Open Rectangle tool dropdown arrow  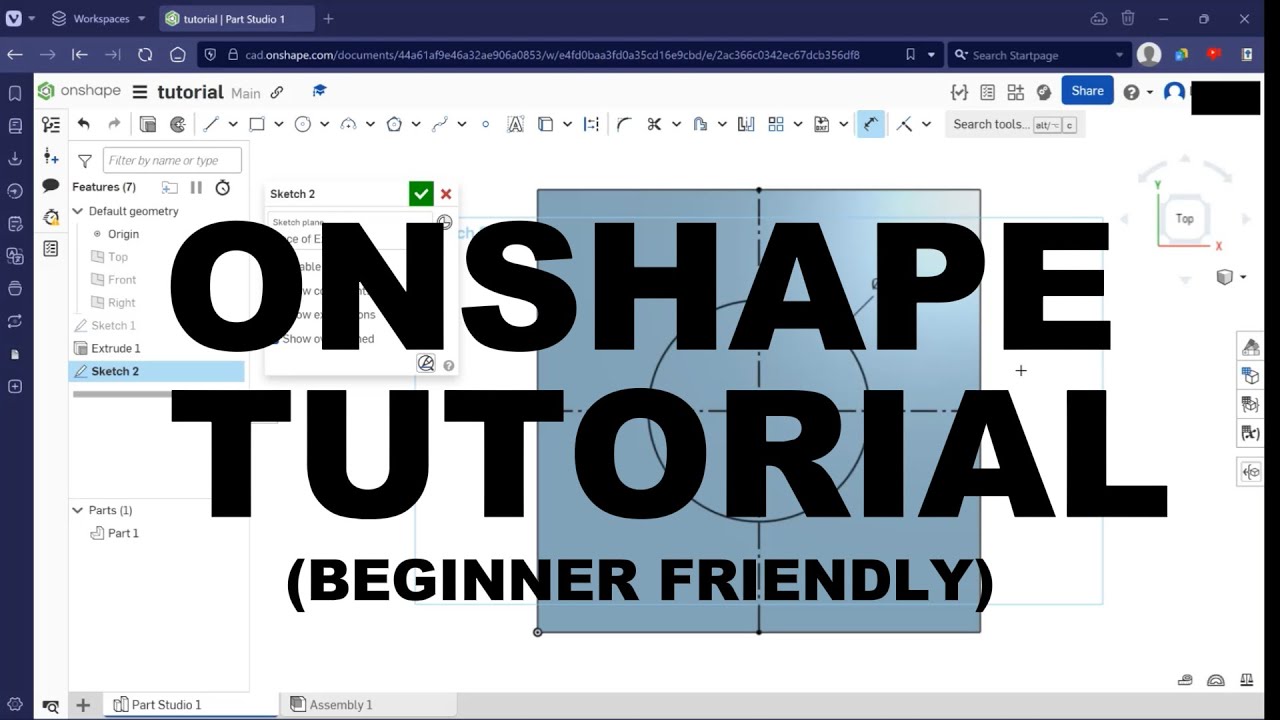click(x=279, y=124)
